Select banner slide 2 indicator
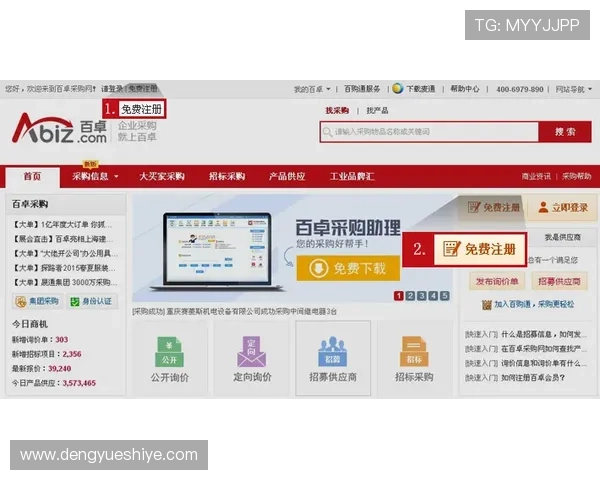 pos(410,296)
